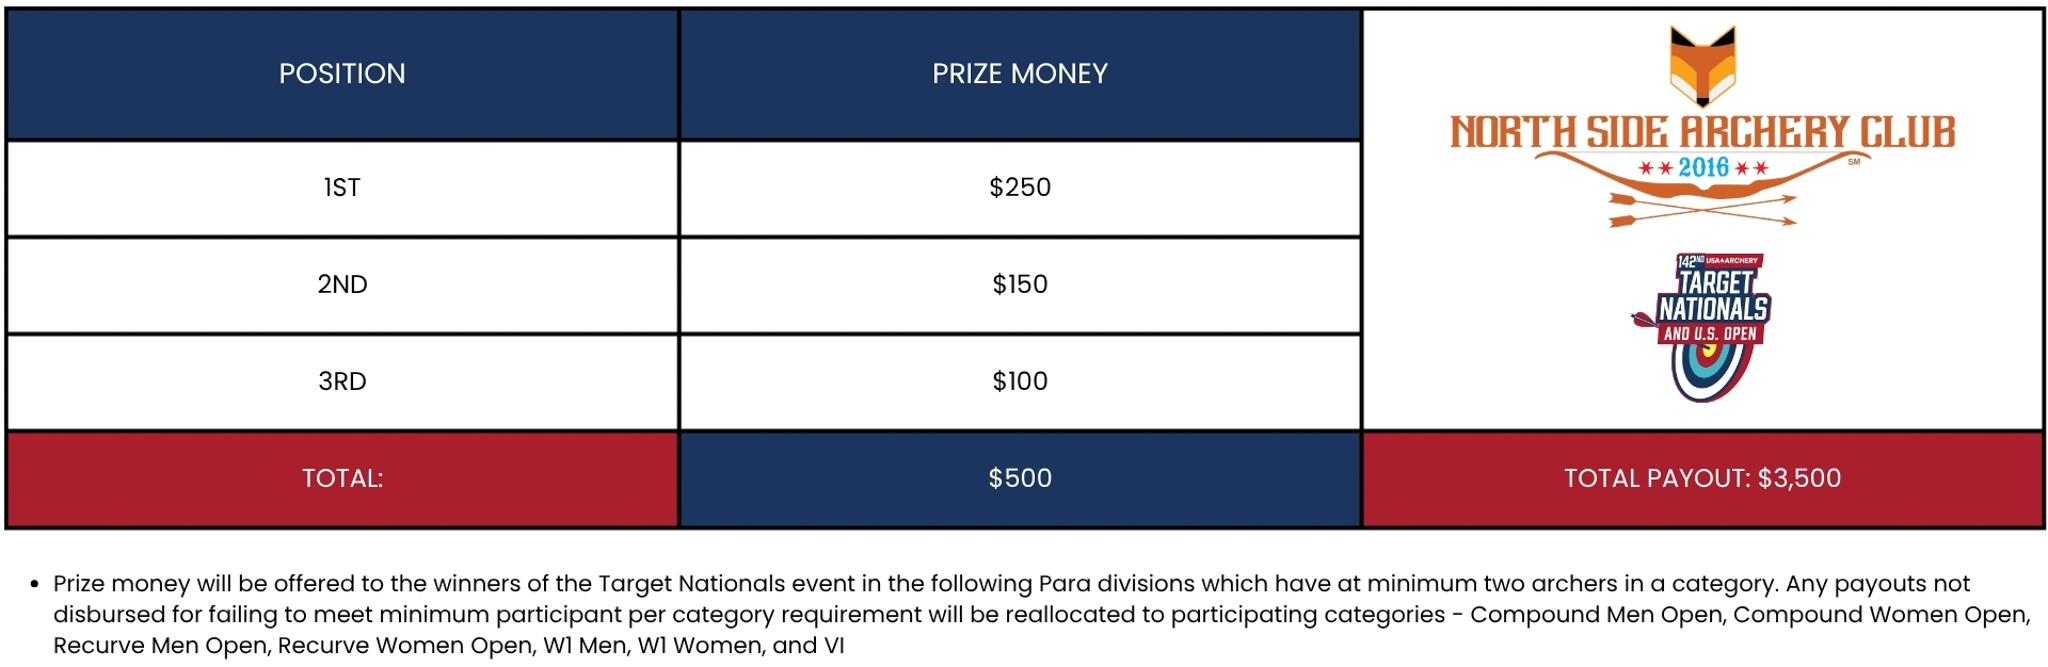
Task: Click the TOTAL PAYOUT: $3,500 banner
Action: click(1702, 479)
